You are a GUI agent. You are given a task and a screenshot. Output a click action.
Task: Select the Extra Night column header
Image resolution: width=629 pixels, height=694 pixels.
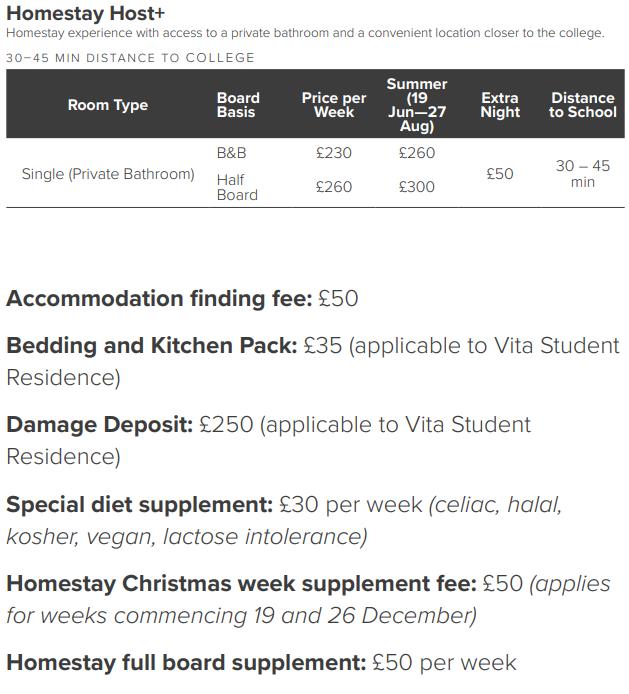[500, 105]
